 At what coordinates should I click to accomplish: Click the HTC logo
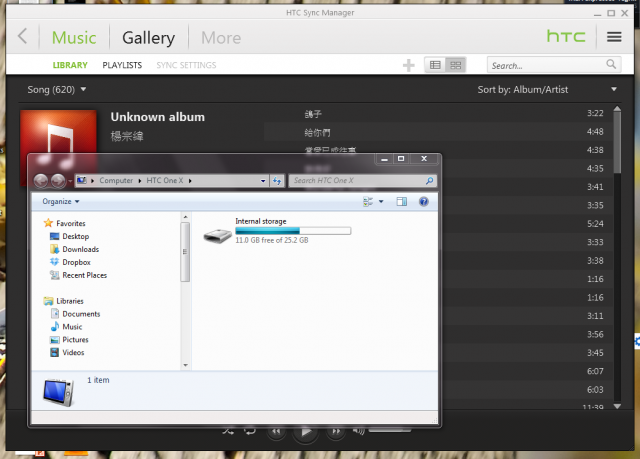[x=566, y=36]
